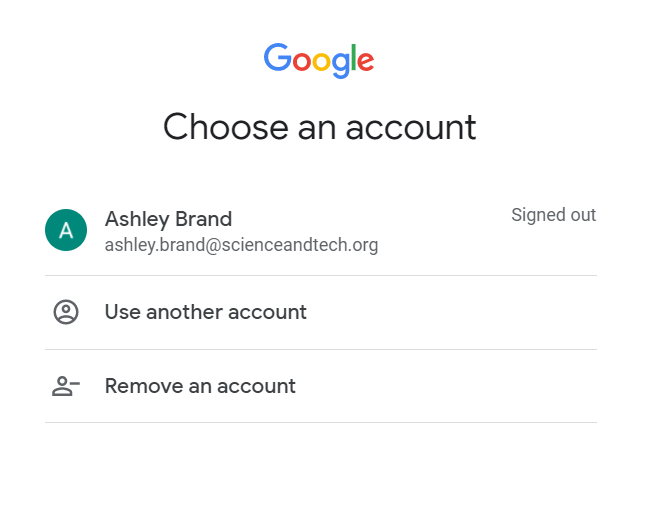Choose the ashley.brand@scienceandtech.org email
Screen dimensions: 646x507
(241, 245)
